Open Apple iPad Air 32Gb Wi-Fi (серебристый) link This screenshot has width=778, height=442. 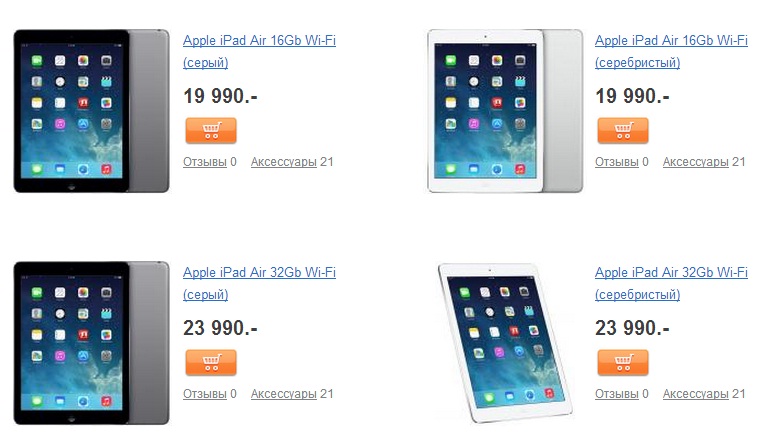click(671, 283)
